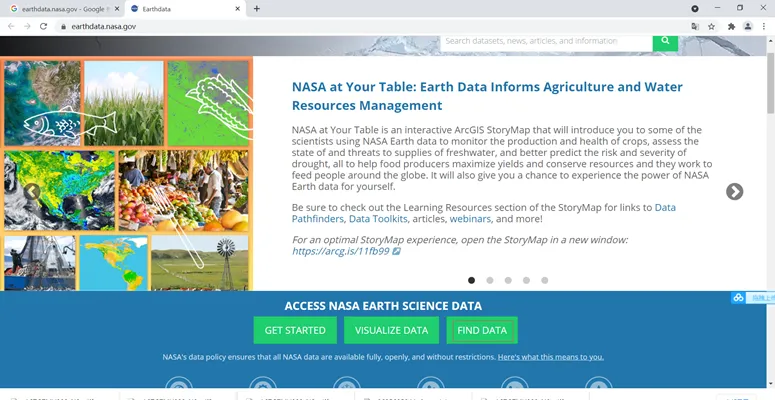Click the browser Forward arrow
Screen dimensions: 775x400
point(27,26)
